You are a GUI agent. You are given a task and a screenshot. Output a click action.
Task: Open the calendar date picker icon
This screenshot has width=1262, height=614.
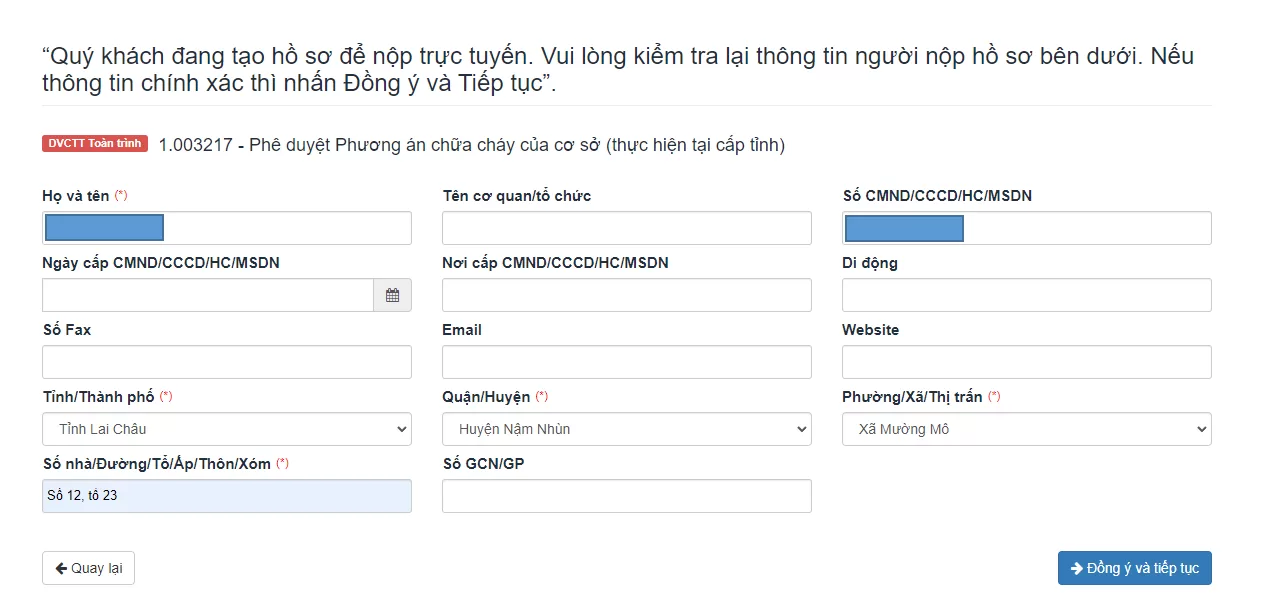(x=392, y=295)
